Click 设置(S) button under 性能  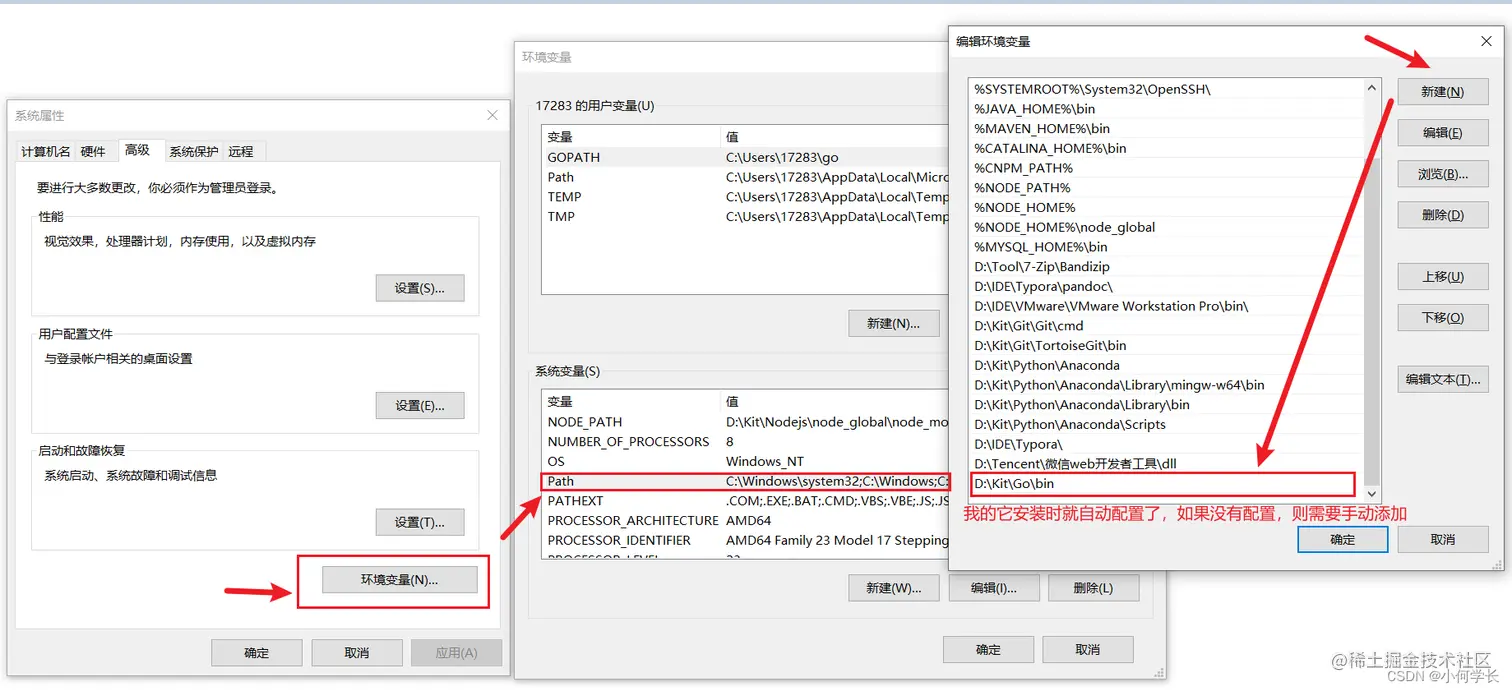[x=420, y=288]
